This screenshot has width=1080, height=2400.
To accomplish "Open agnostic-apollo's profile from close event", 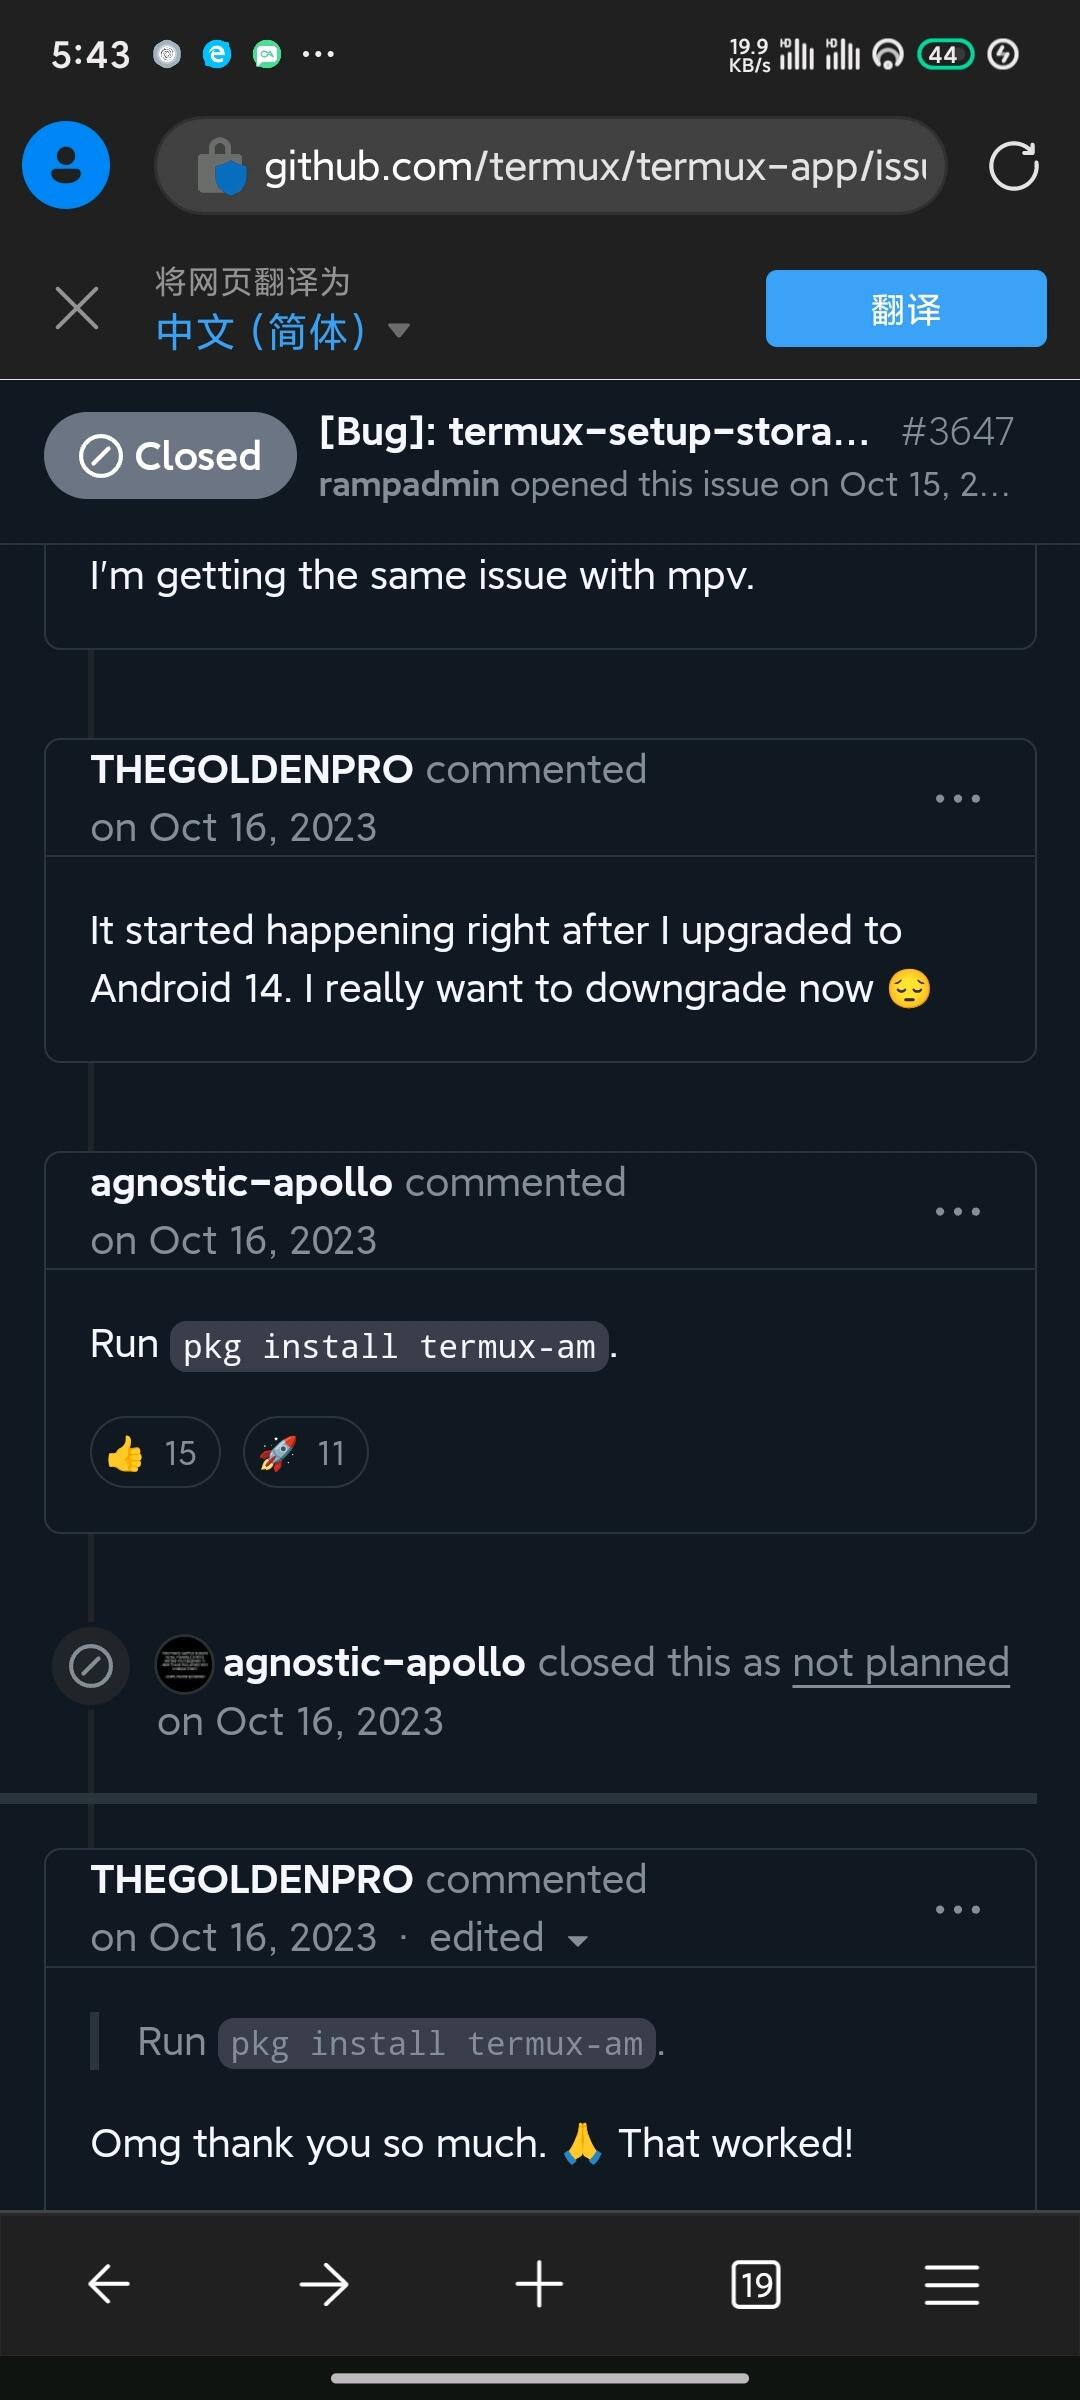I will tap(374, 1663).
